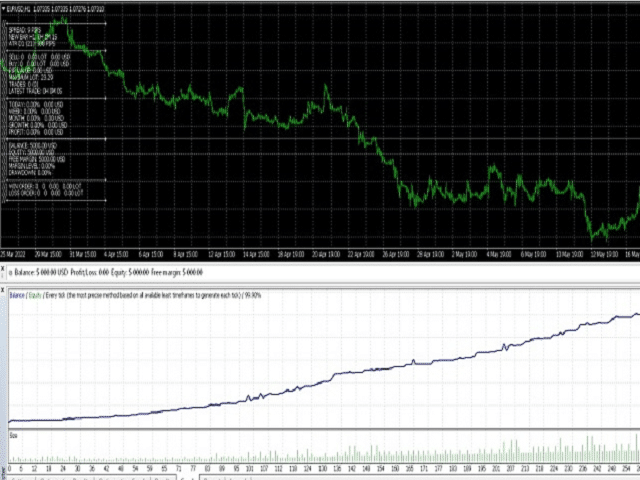Click the 14 Apr date on time axis
640x480 pixels.
coord(256,254)
